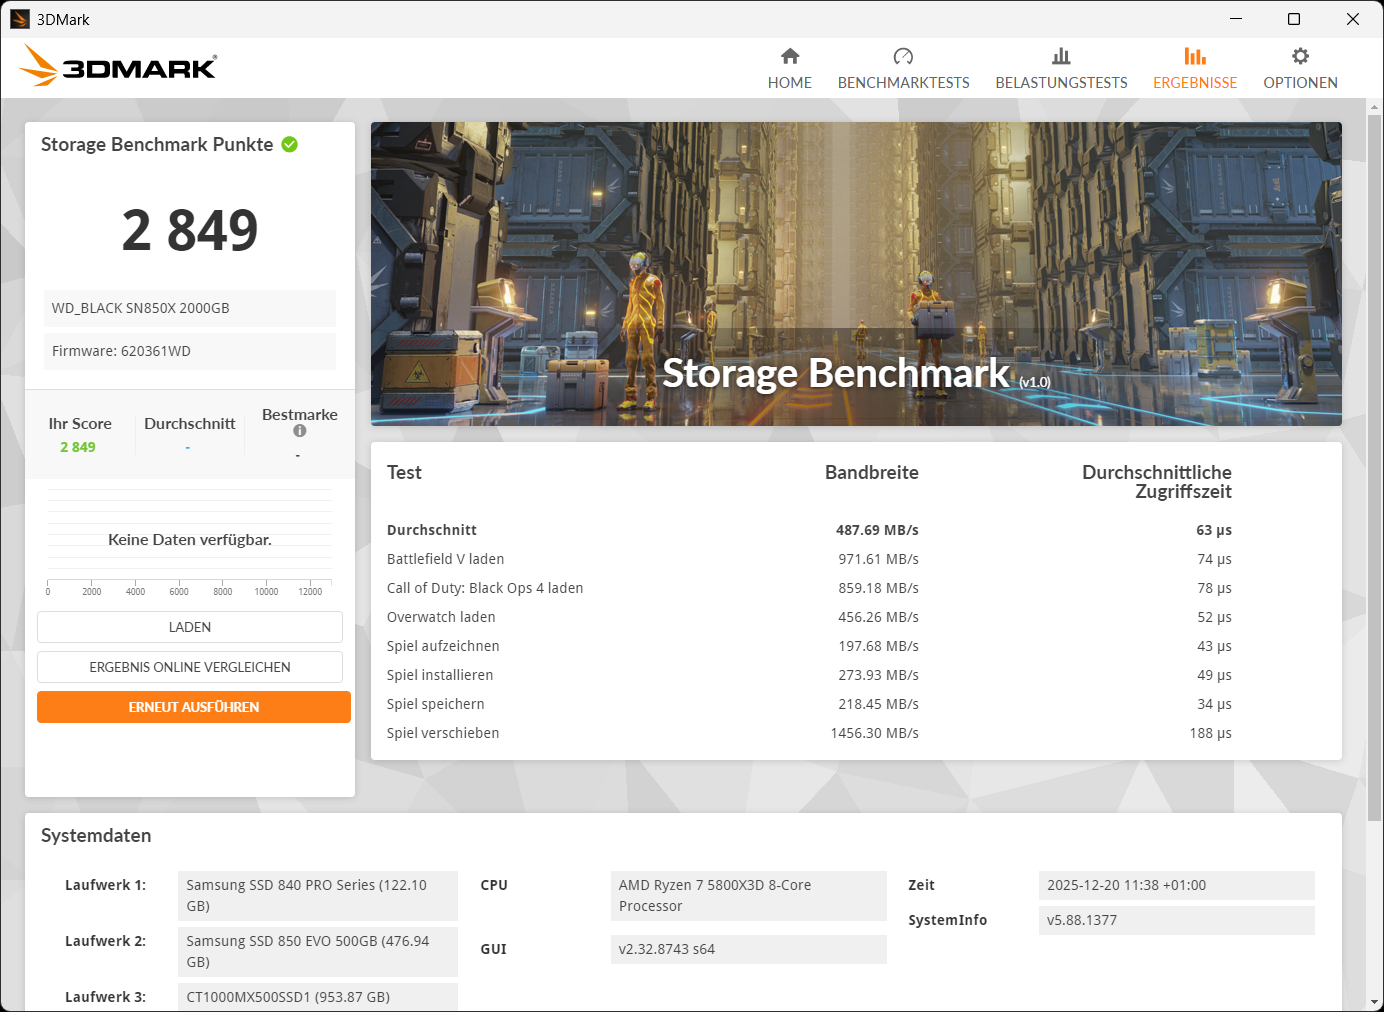Click SystemInfo version v5.88.1377
Screen dimensions: 1384x1012
tap(1177, 920)
